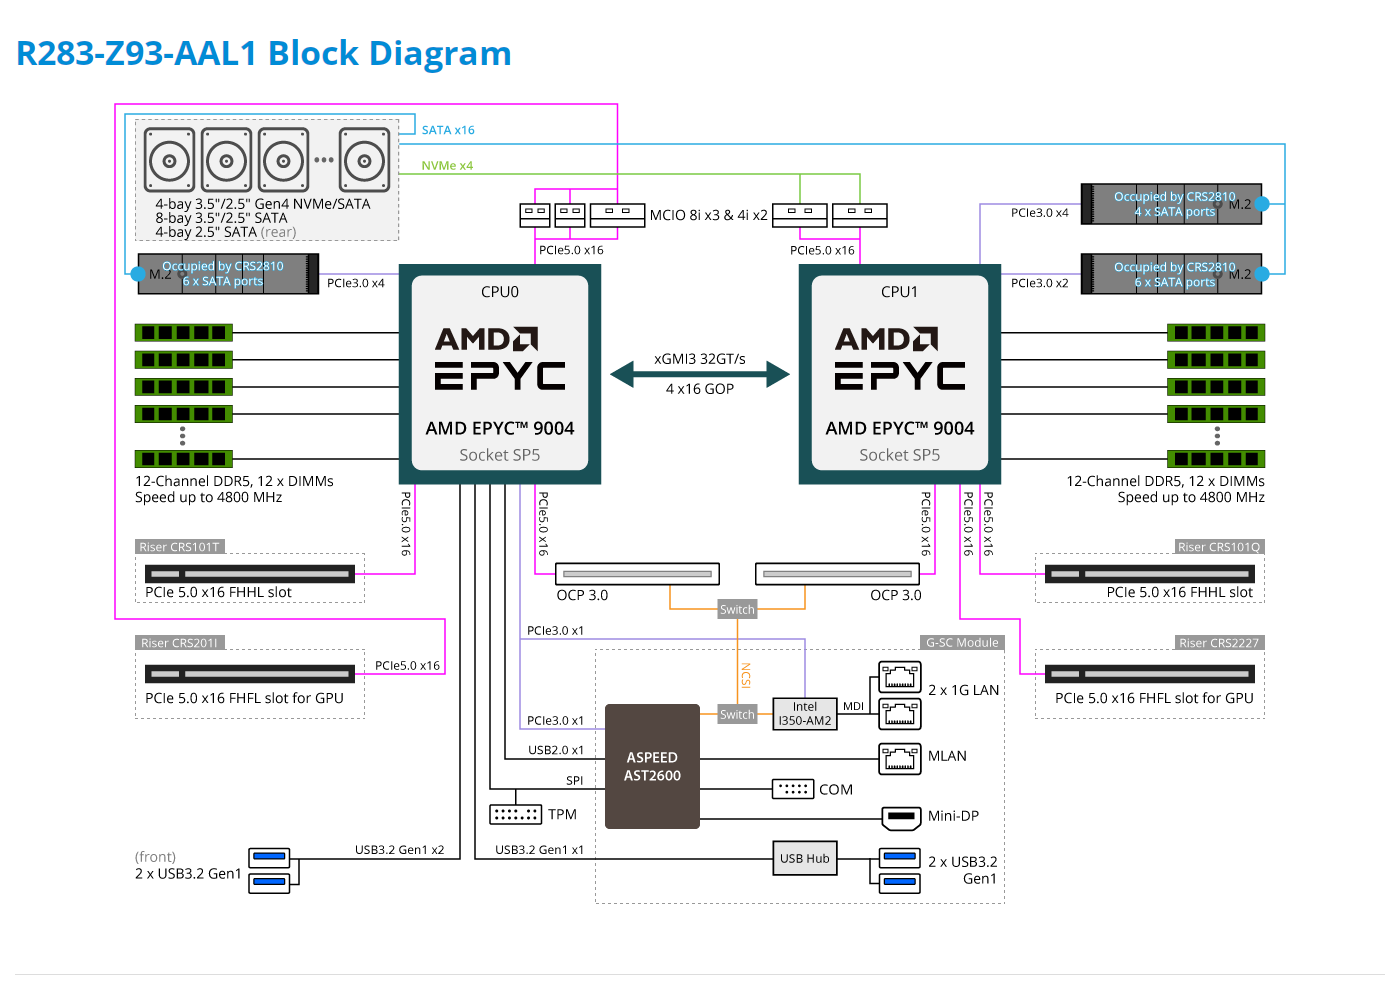This screenshot has height=1006, width=1400.
Task: Click the 4 x16 GOP text
Action: 700,389
